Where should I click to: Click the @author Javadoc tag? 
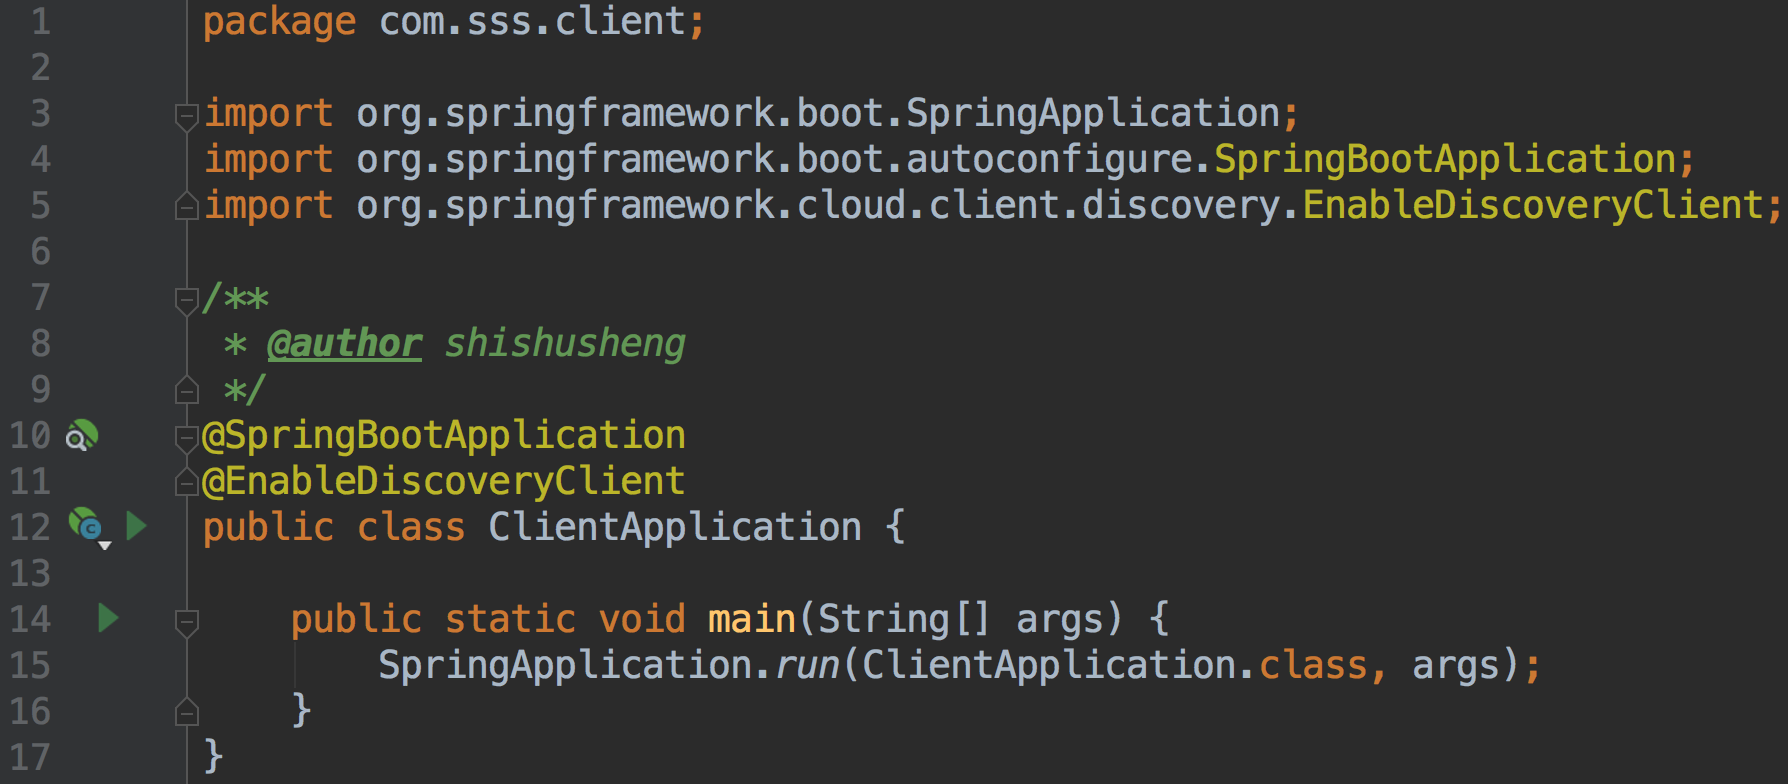[345, 344]
